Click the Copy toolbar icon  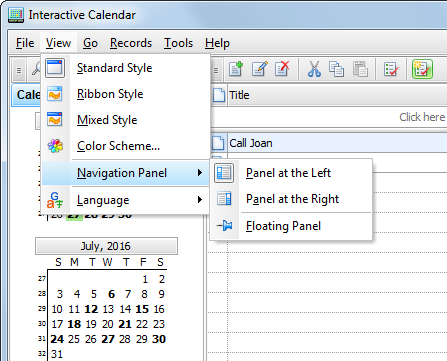(x=336, y=69)
